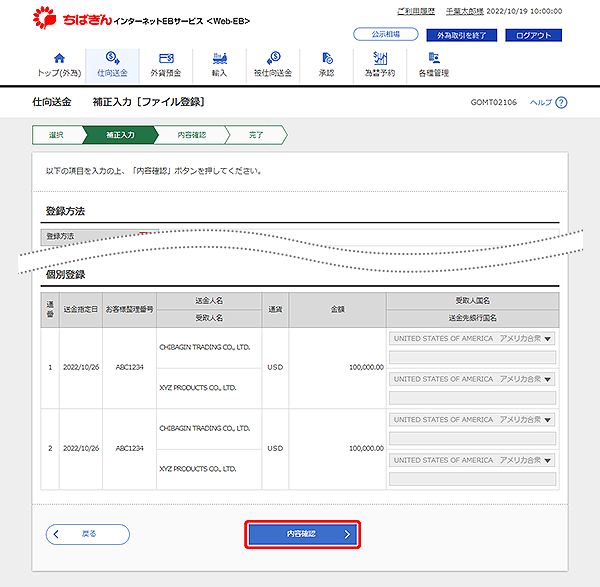Click the トップ(外為) home icon
600x587 pixels.
58,58
